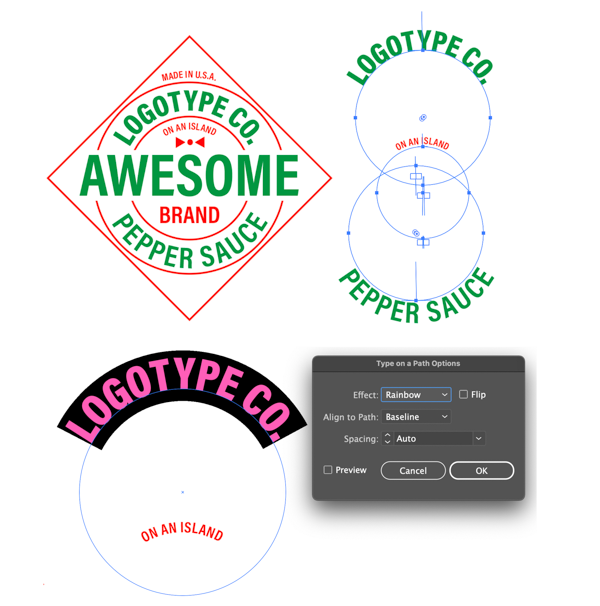
Task: Click the top circle's right anchor point
Action: (490, 117)
